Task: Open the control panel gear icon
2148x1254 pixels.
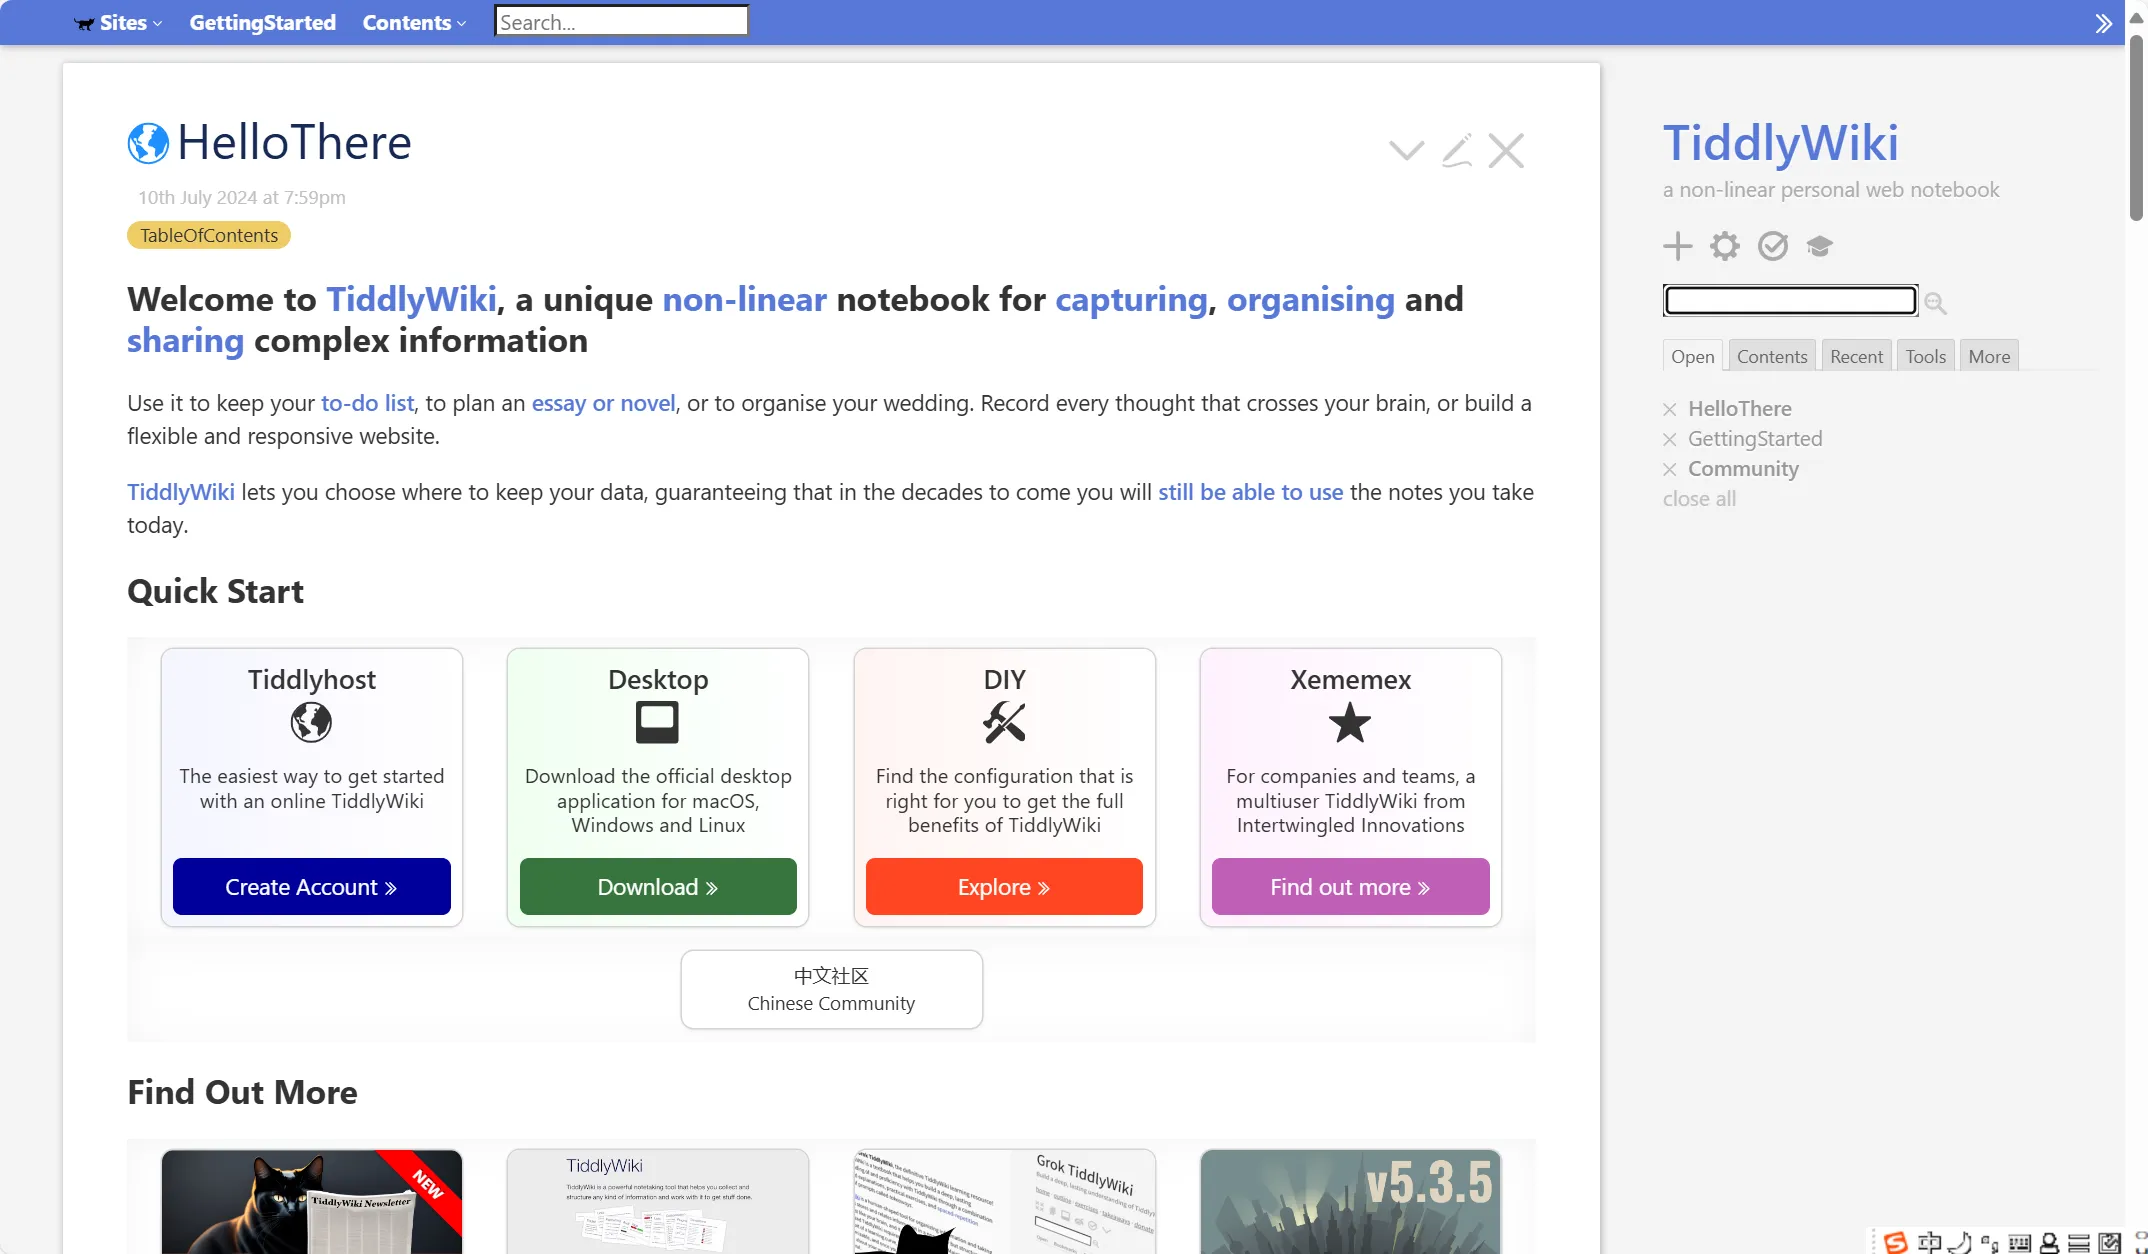Action: 1725,246
